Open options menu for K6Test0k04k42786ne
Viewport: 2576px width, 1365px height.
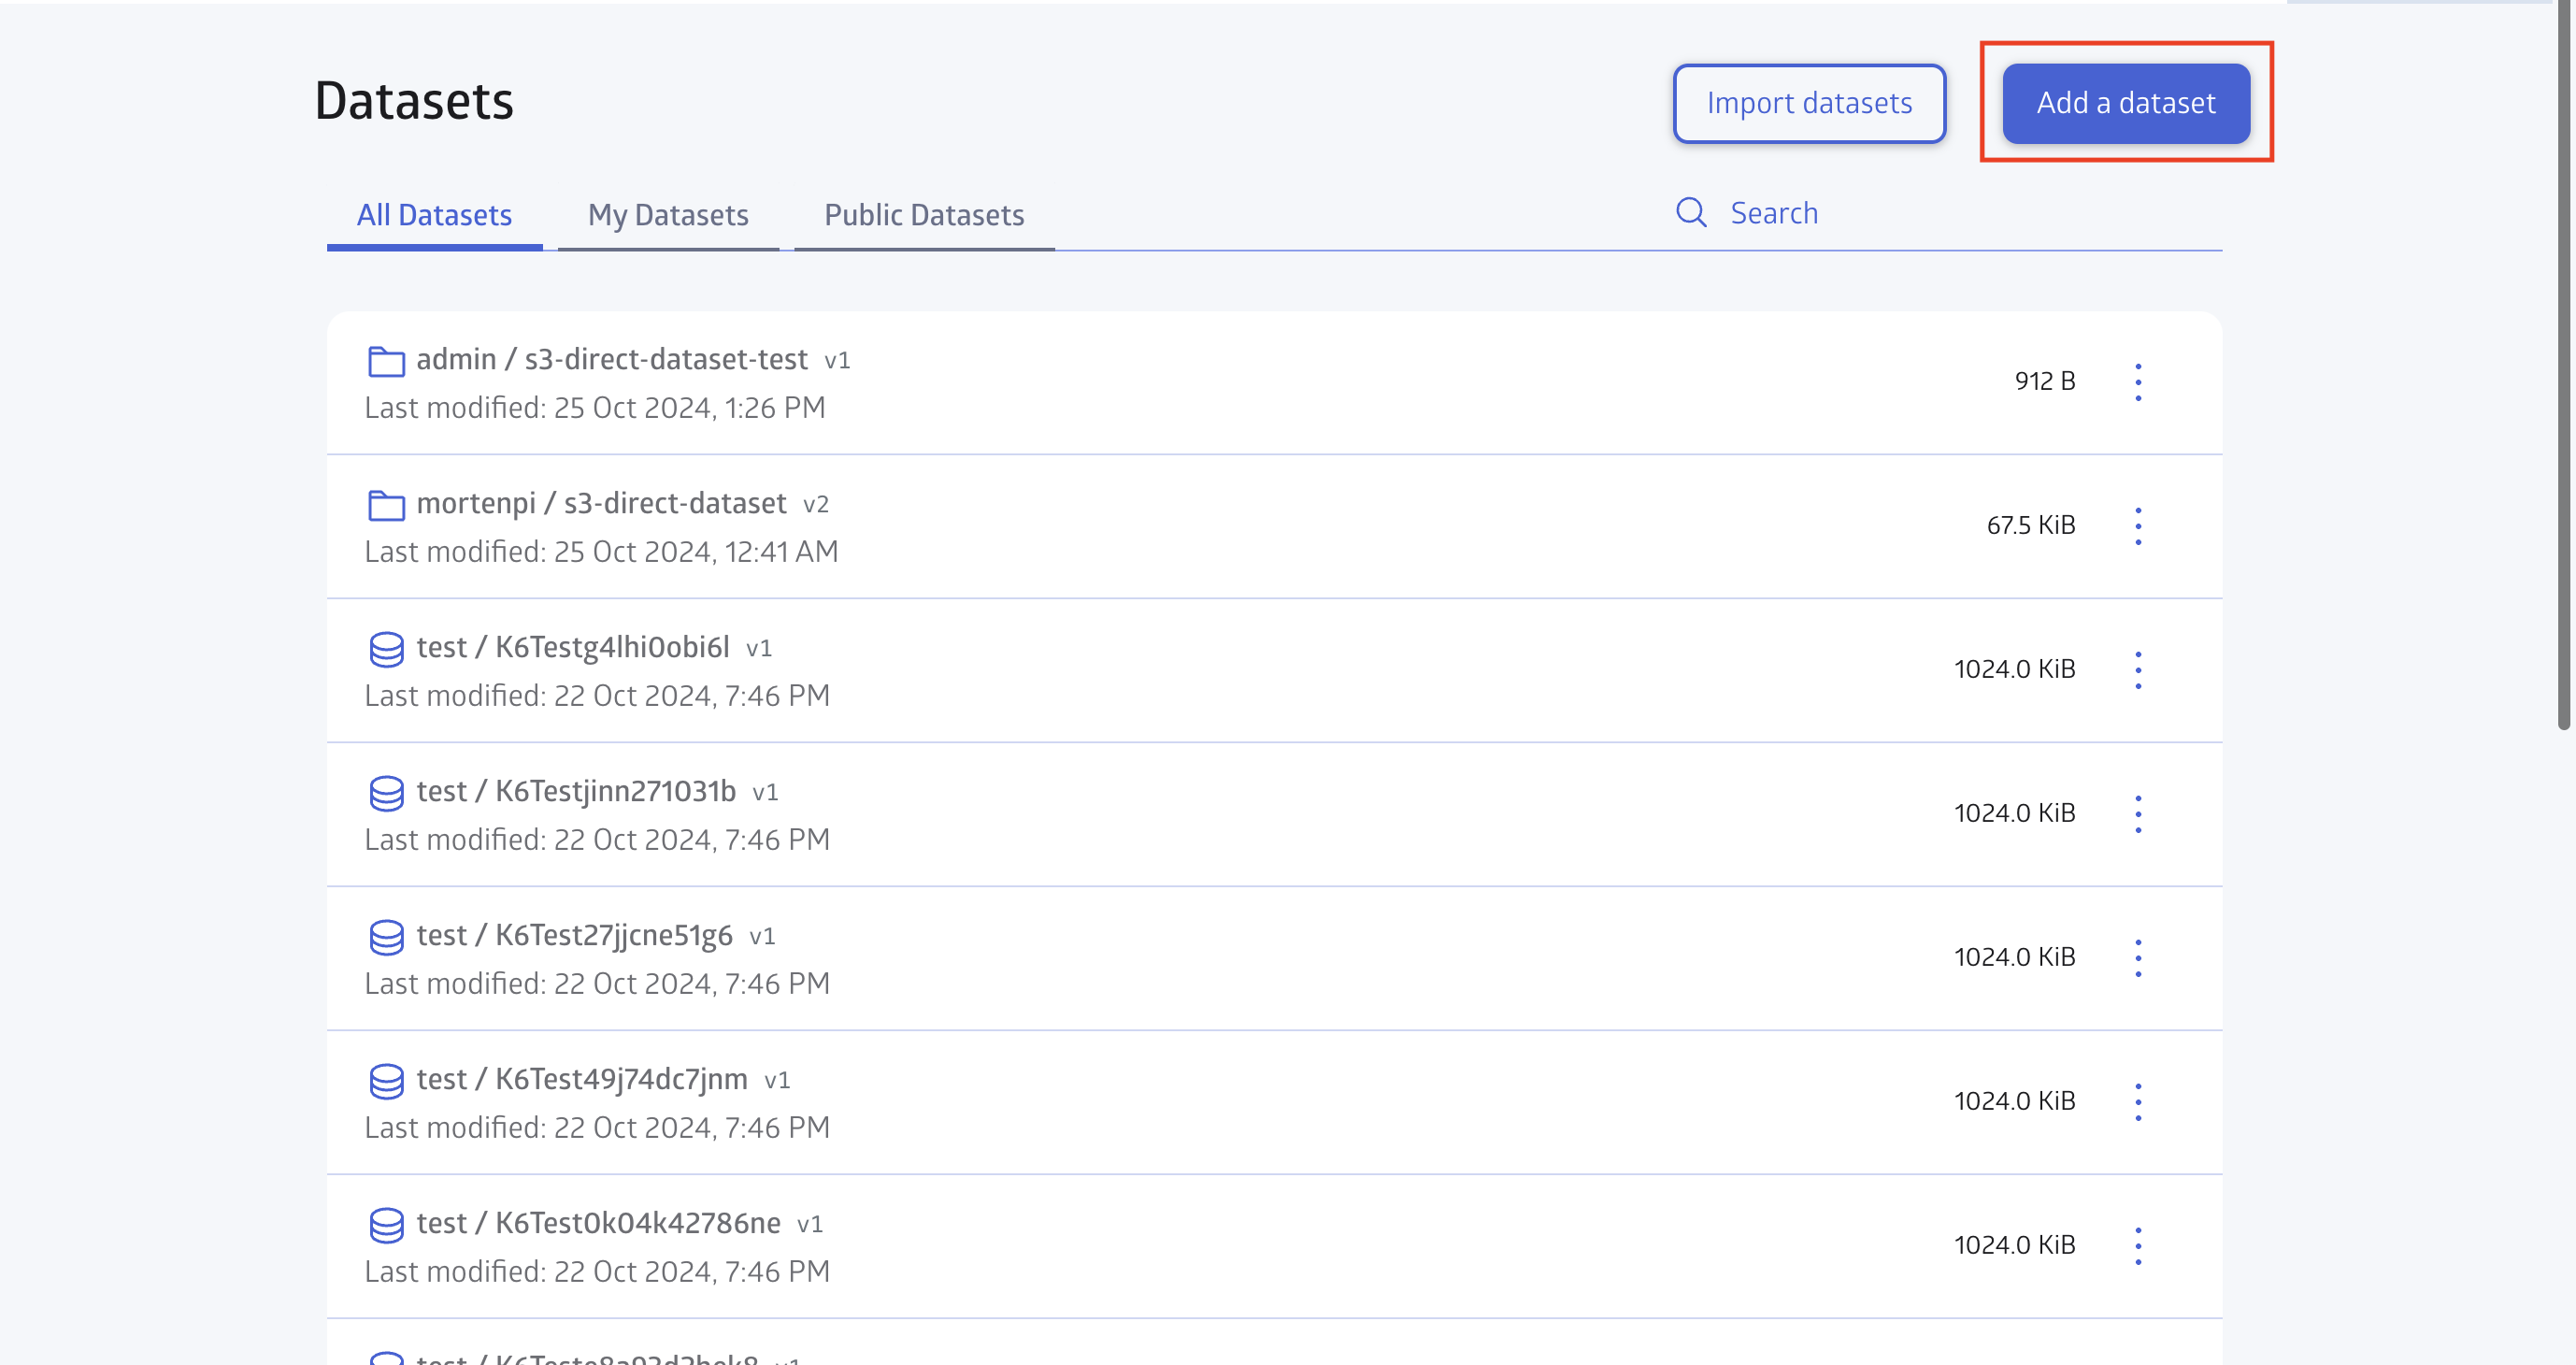(2138, 1246)
